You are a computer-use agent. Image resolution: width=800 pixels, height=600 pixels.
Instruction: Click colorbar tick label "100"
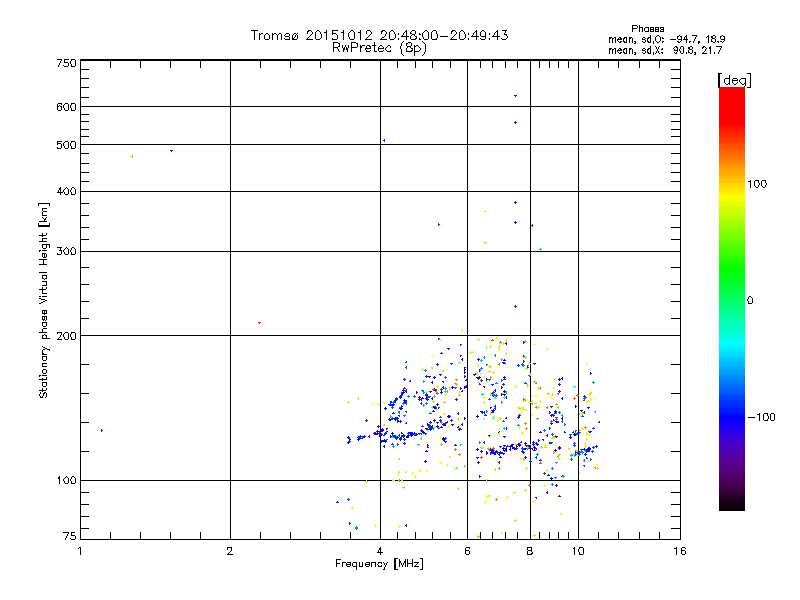point(757,184)
